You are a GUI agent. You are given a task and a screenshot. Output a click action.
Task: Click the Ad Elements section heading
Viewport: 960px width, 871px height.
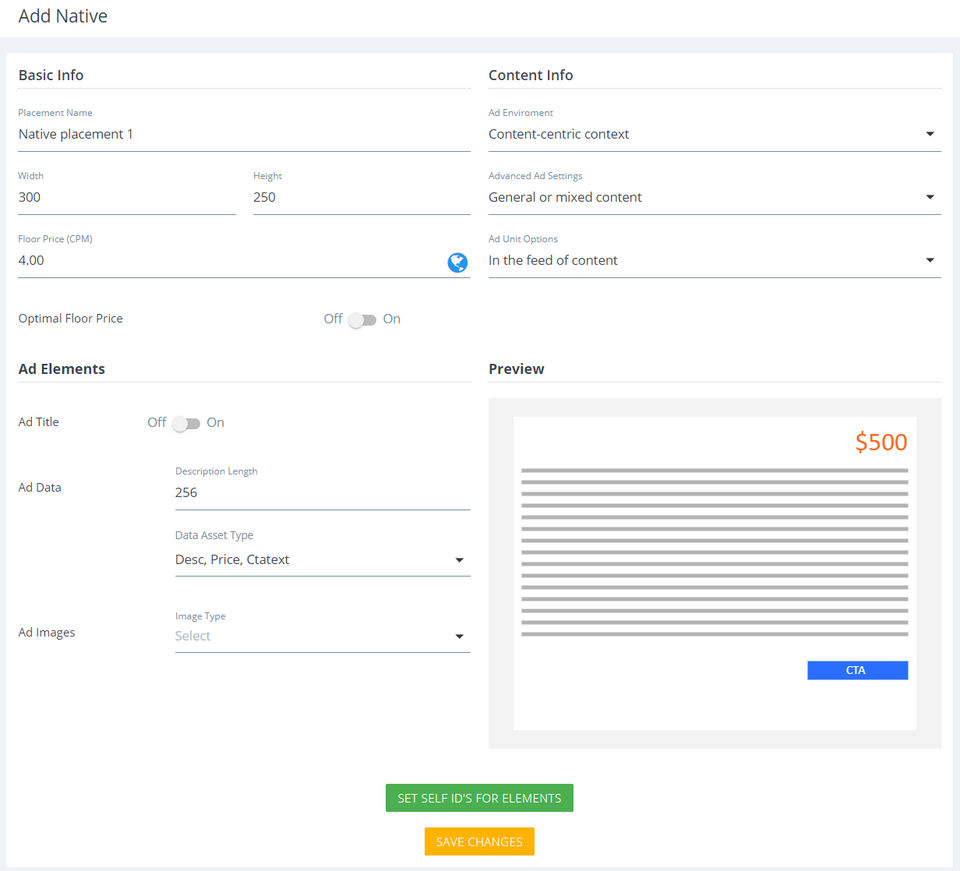(x=62, y=369)
